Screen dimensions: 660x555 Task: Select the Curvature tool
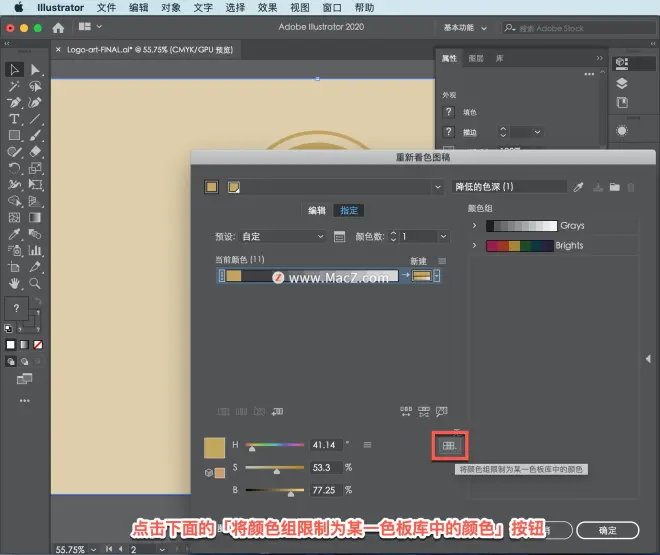(35, 103)
